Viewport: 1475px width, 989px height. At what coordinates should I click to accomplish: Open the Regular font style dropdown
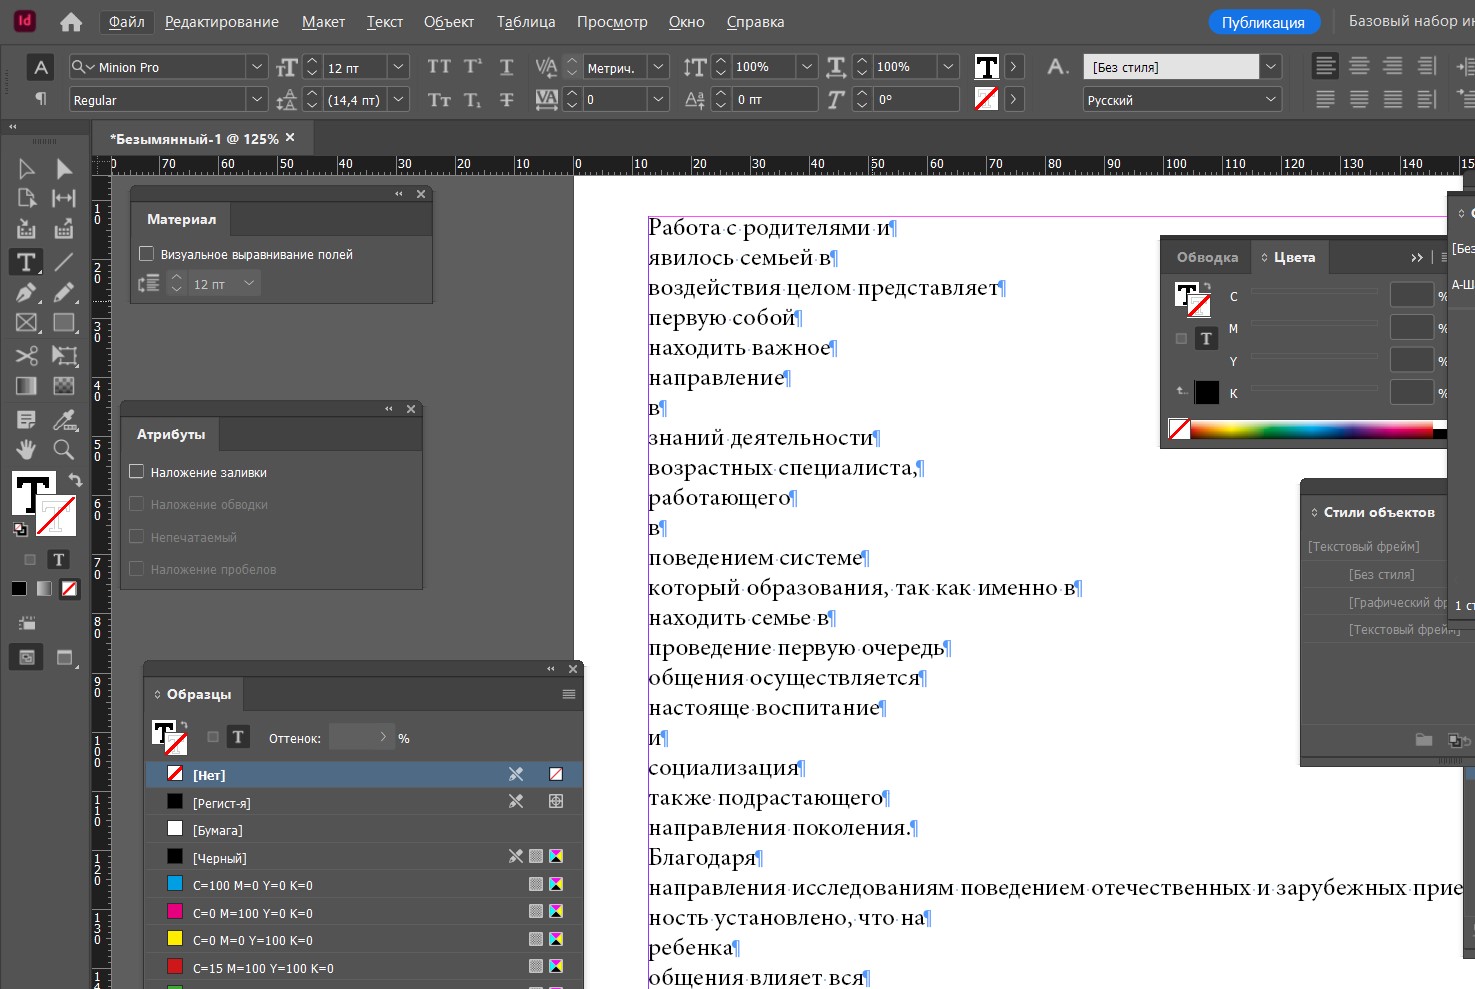click(257, 100)
